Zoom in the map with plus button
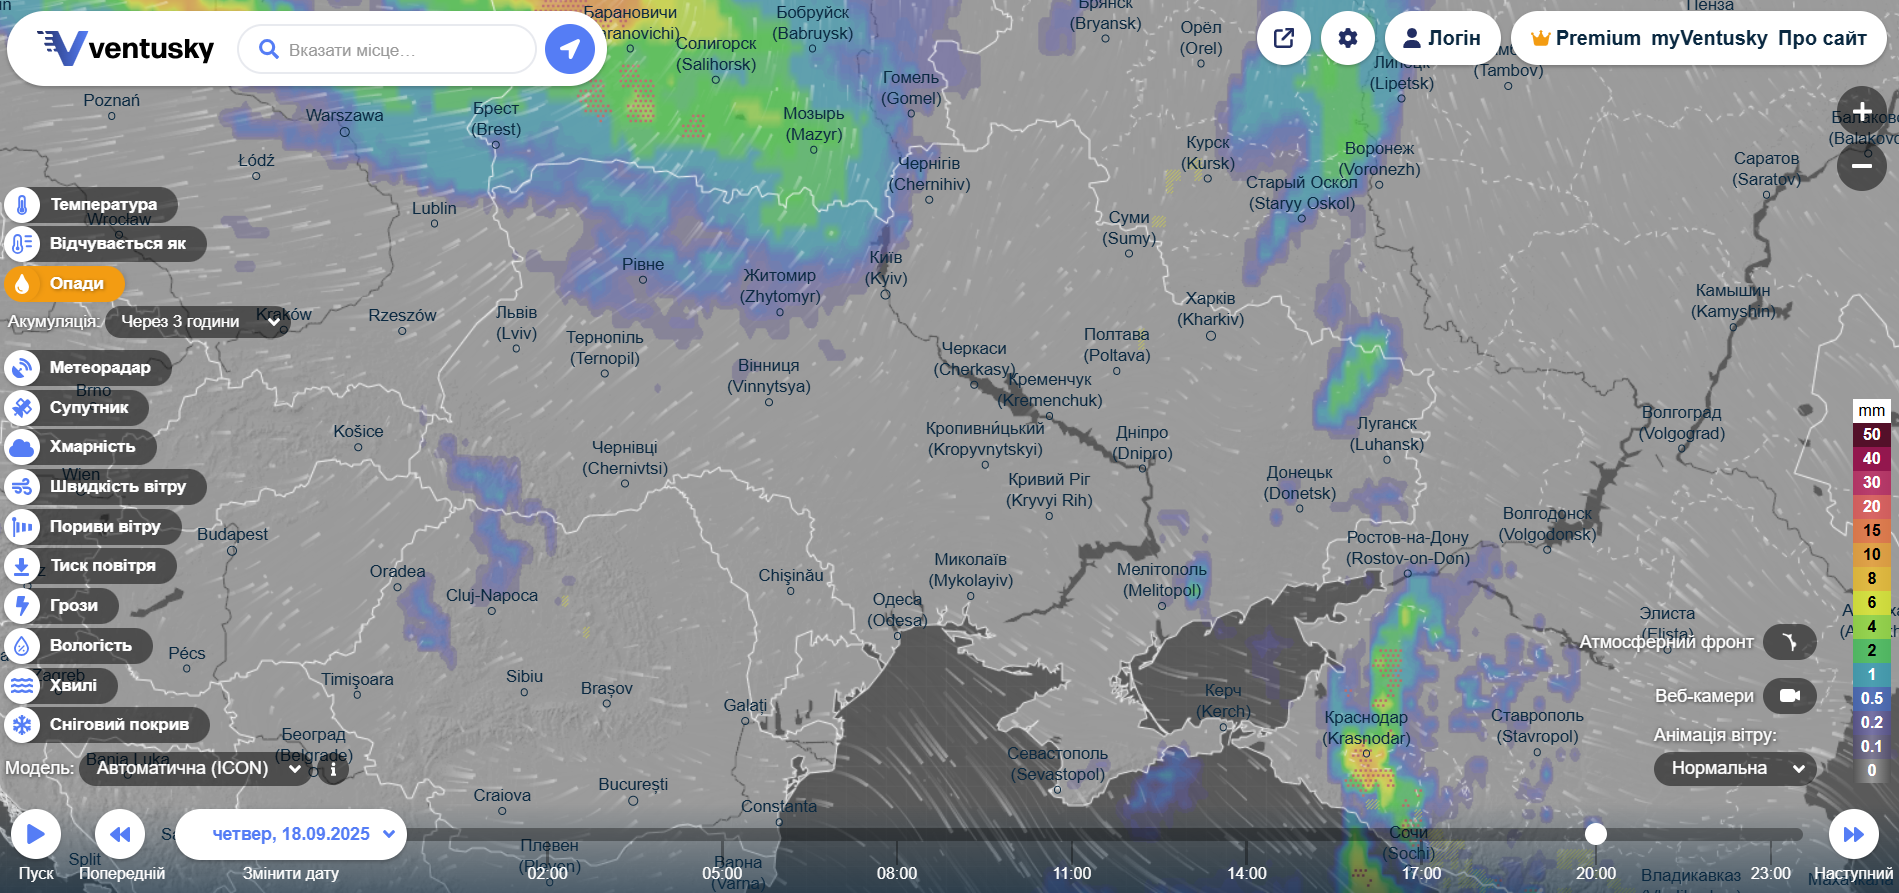Viewport: 1899px width, 893px height. pos(1861,111)
